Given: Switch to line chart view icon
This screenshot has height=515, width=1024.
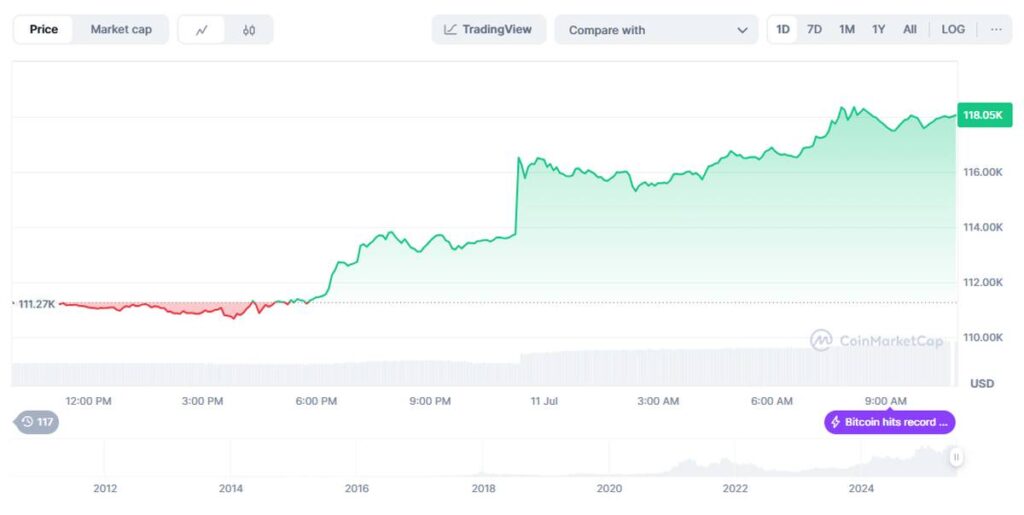Looking at the screenshot, I should point(202,30).
